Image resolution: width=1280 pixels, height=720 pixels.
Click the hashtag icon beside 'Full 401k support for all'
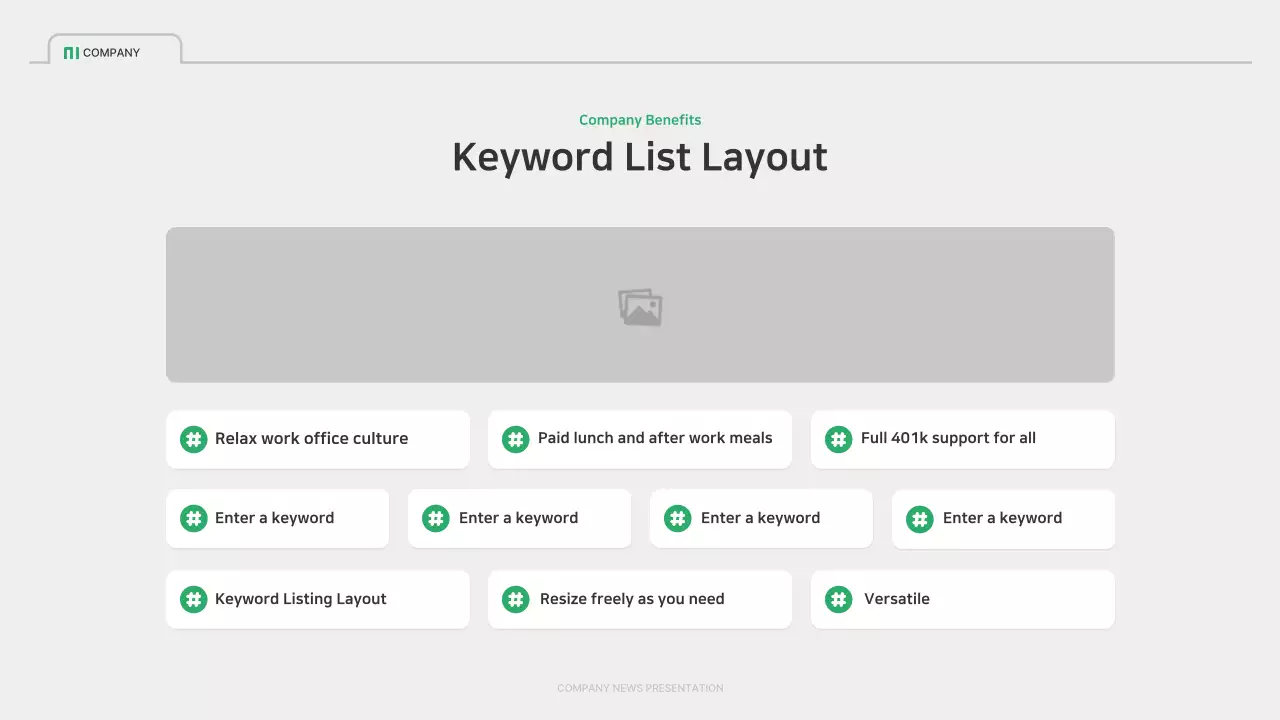(x=838, y=439)
